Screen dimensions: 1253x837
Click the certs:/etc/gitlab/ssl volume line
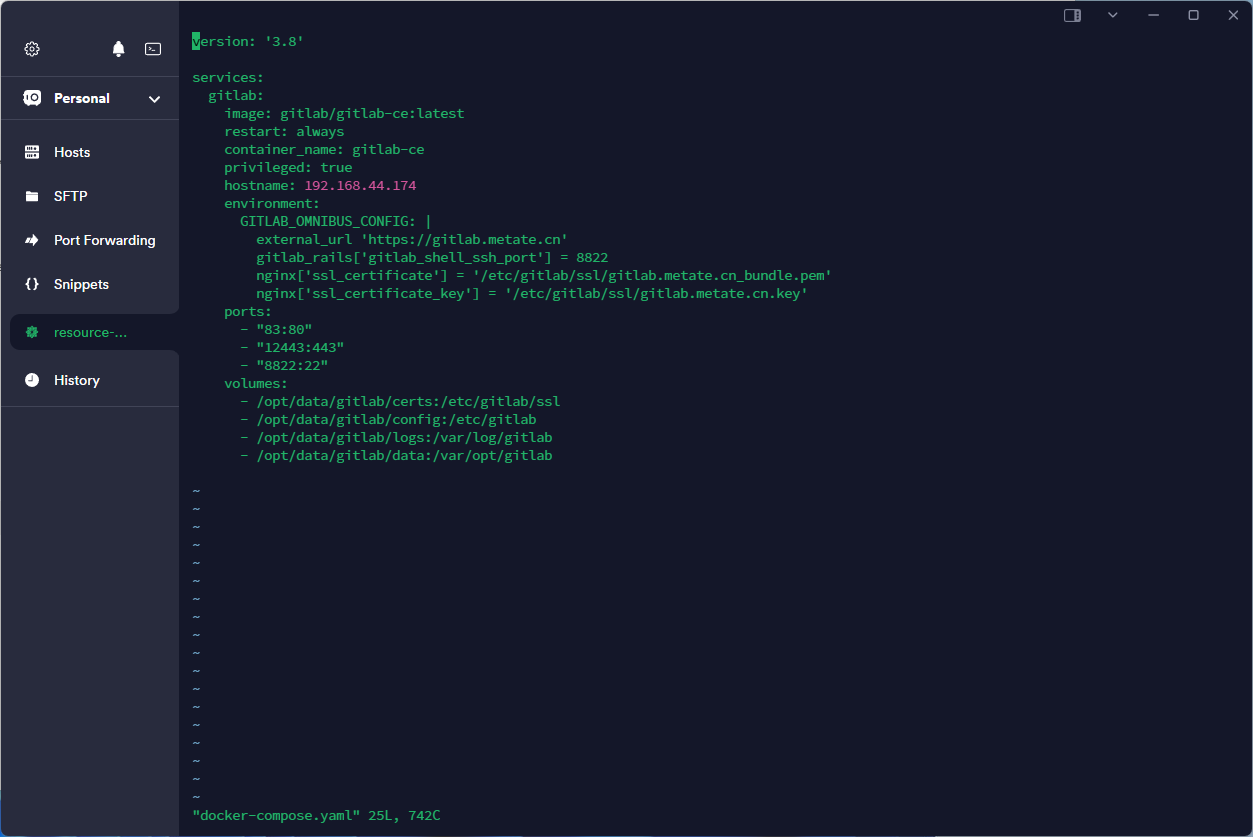[x=400, y=401]
